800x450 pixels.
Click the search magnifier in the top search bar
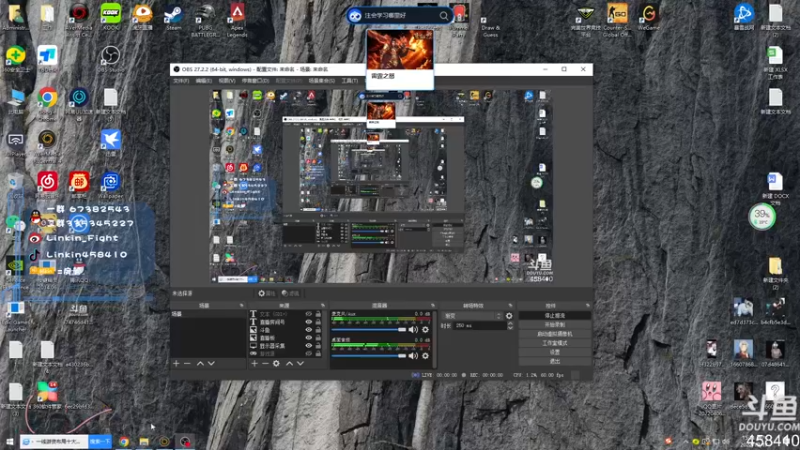click(444, 16)
